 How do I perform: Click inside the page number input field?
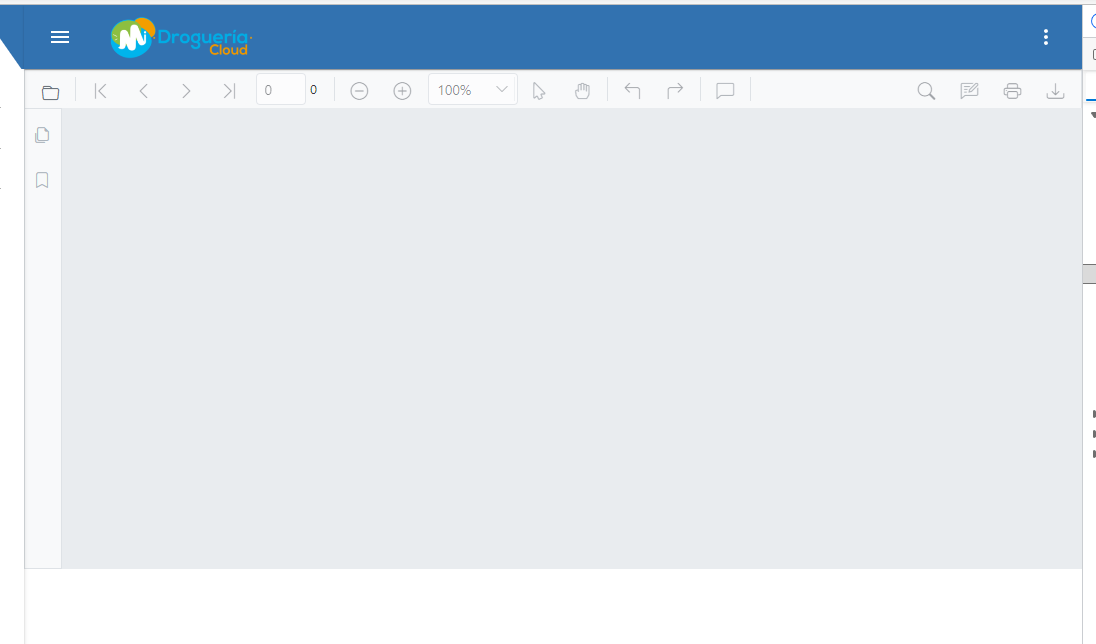tap(280, 89)
